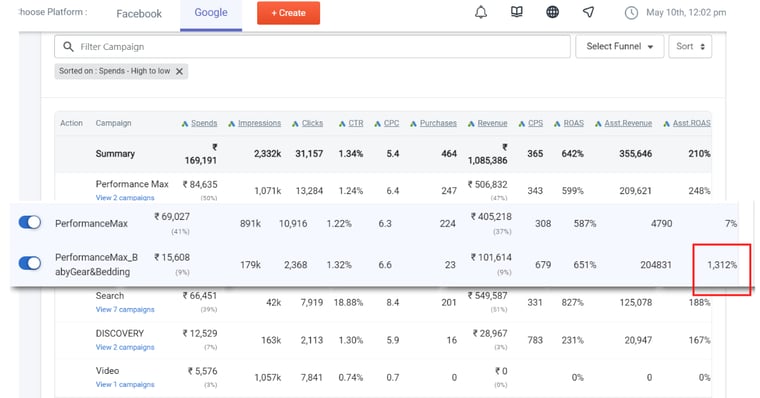
Task: Select the Google platform tab
Action: coord(211,13)
